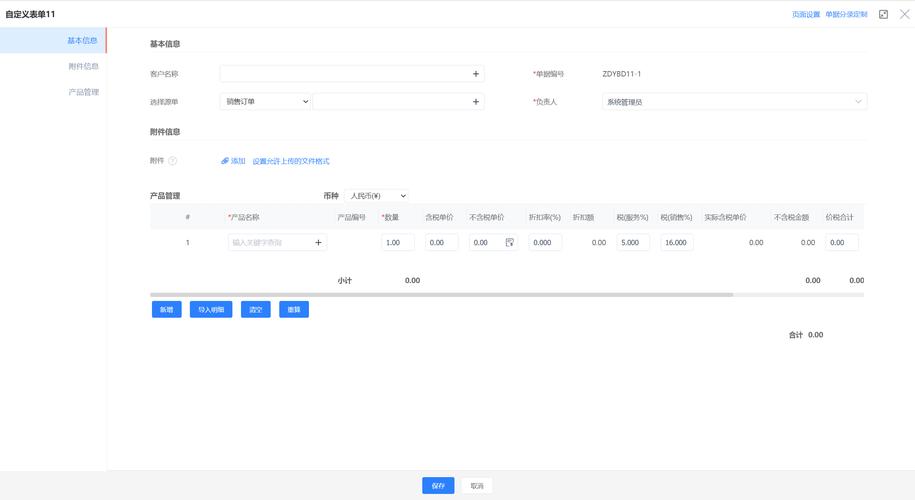Image resolution: width=915 pixels, height=500 pixels.
Task: Open 设置允许上传的文件格式 link
Action: pos(290,161)
